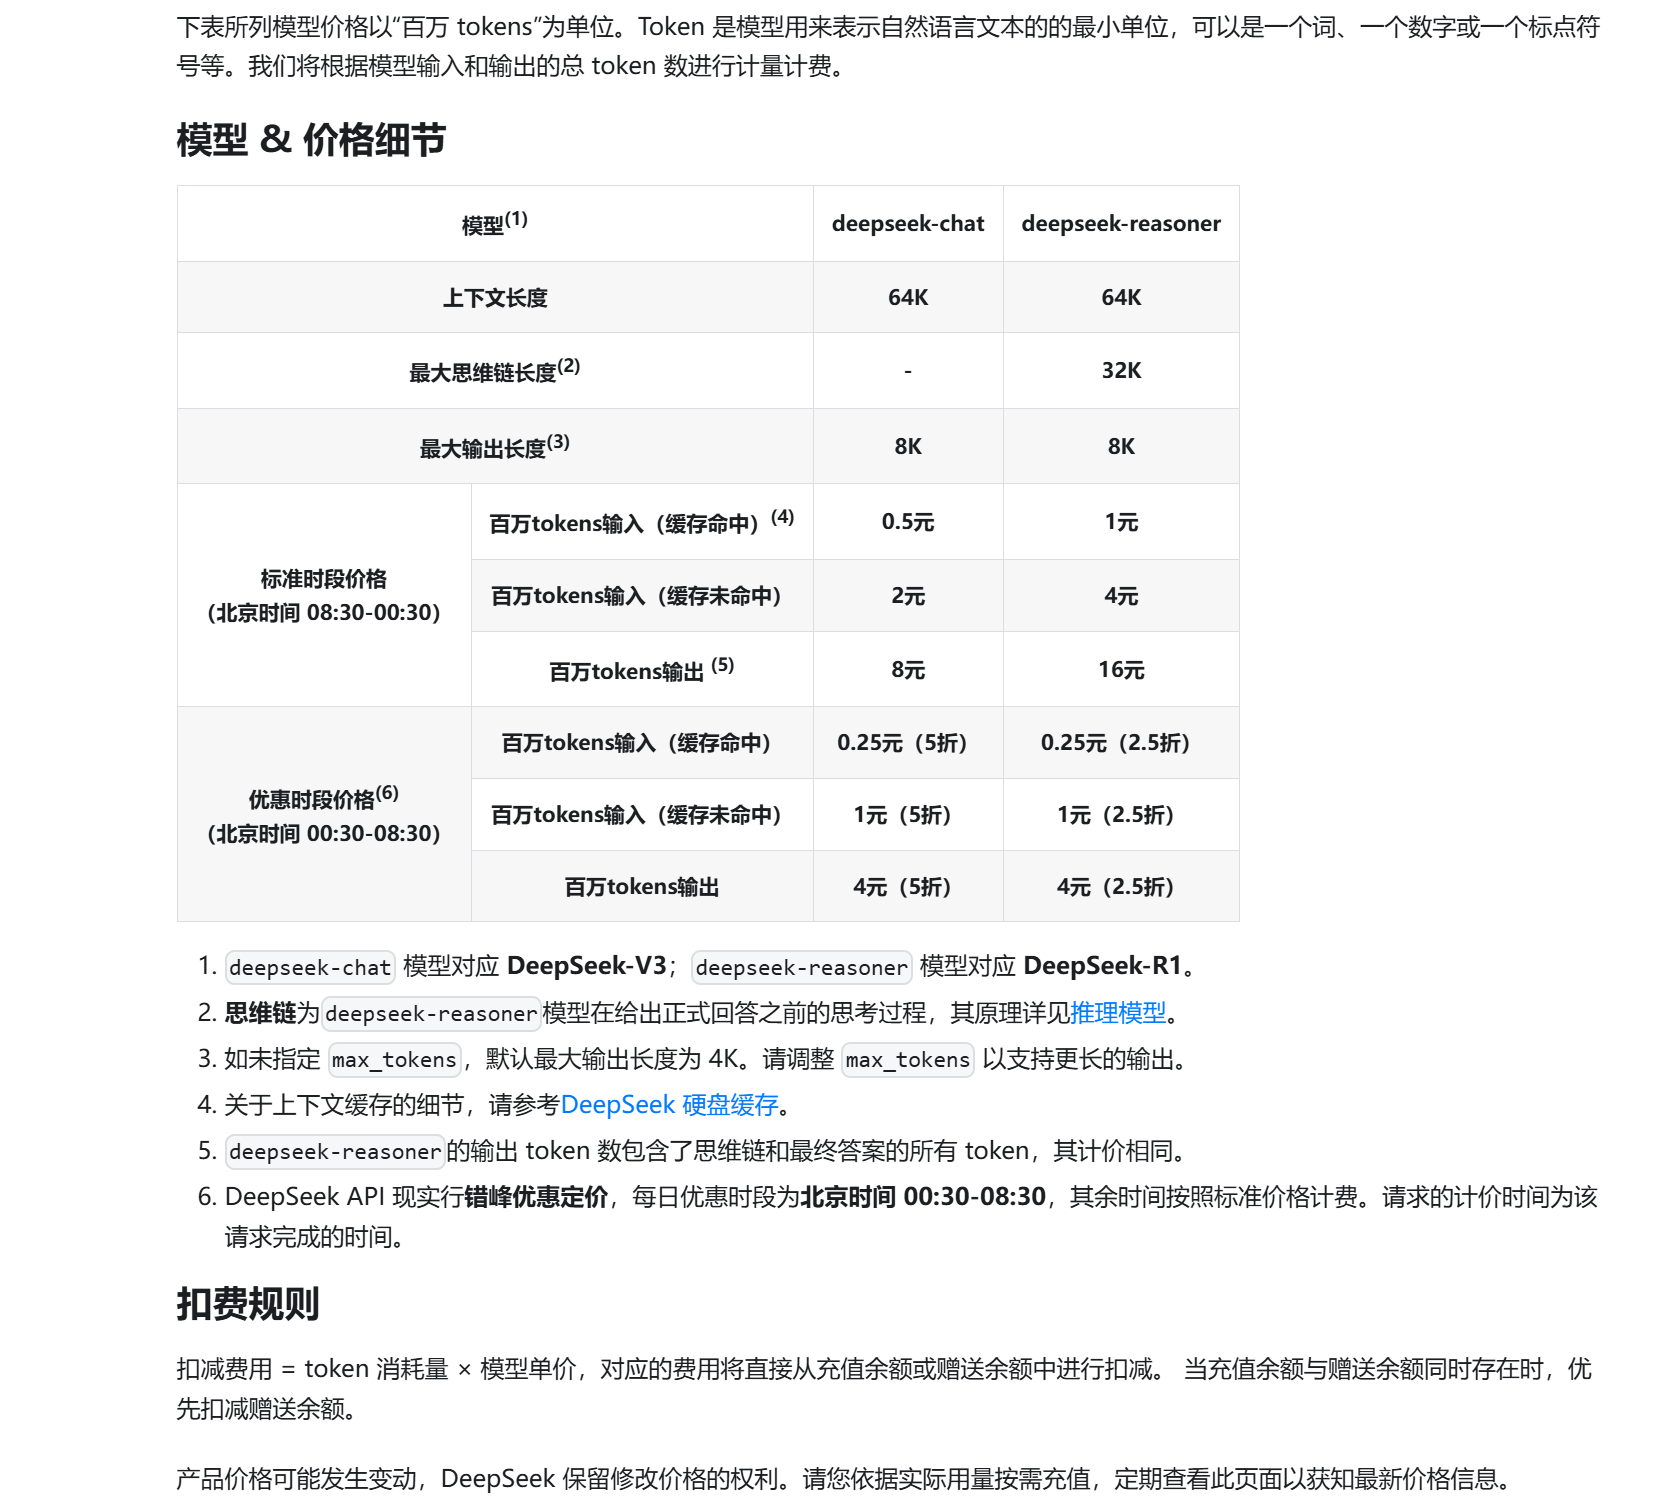Select the 4元（5折）price cell
This screenshot has width=1671, height=1505.
pos(908,886)
